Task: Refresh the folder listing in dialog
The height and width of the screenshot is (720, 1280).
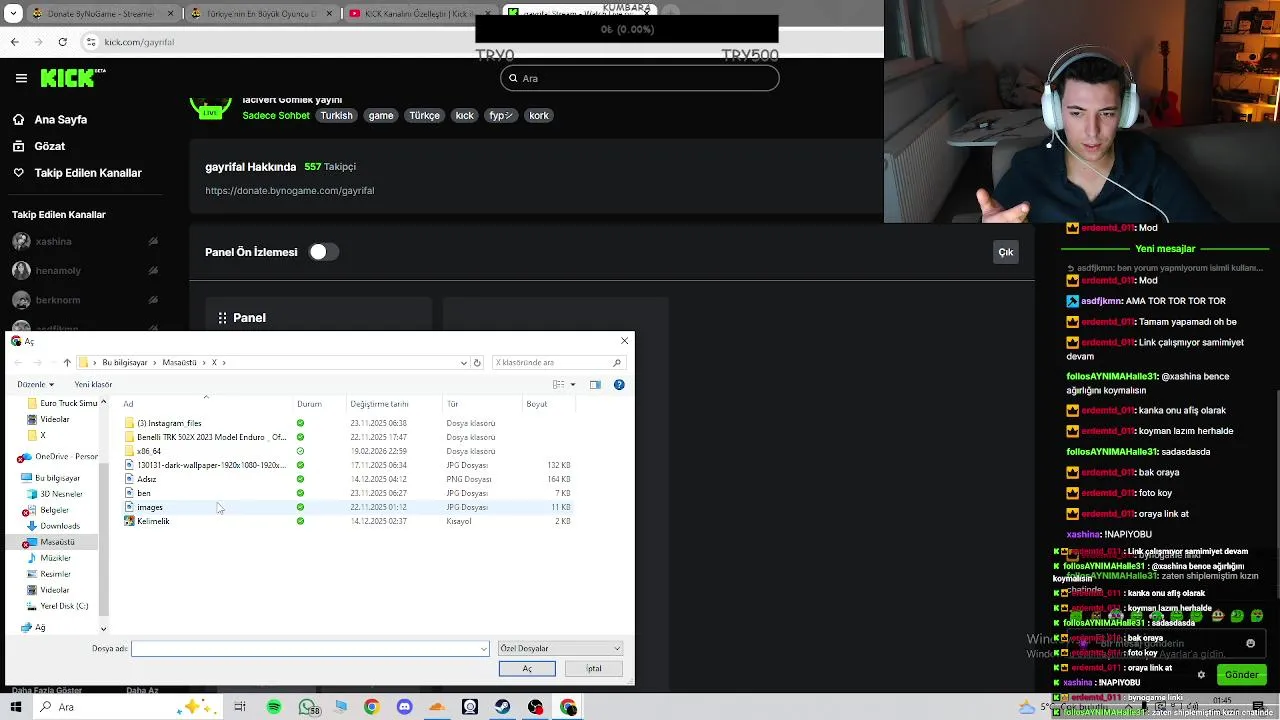Action: point(477,362)
